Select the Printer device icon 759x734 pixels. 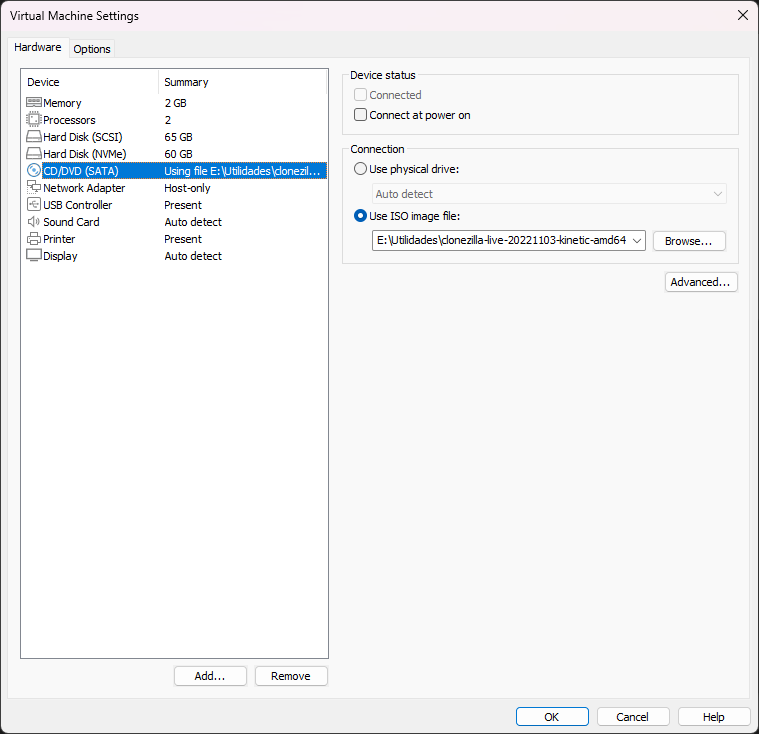[x=33, y=239]
